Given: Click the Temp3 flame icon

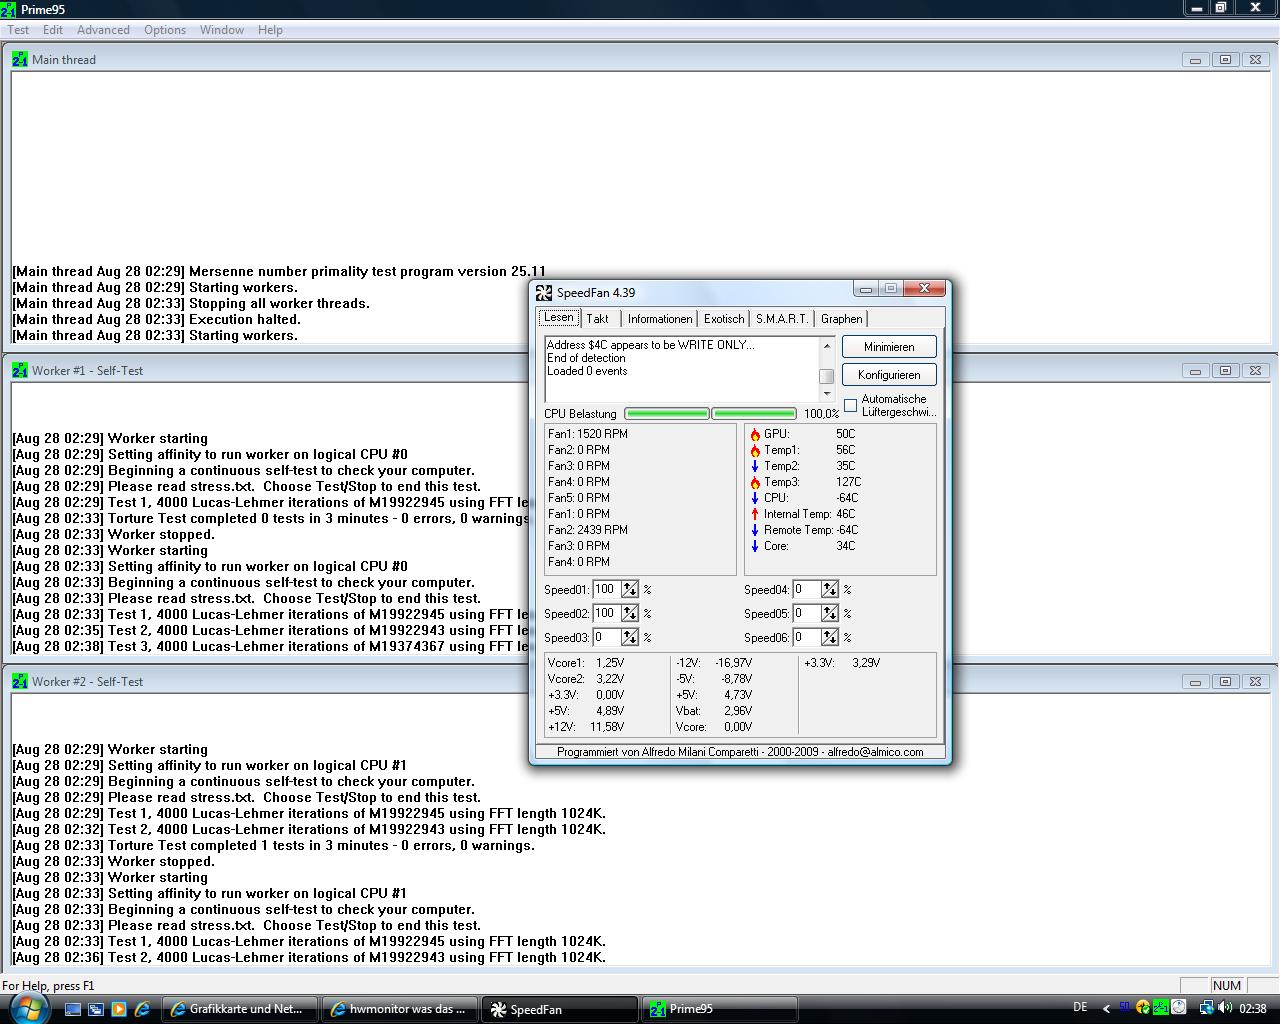Looking at the screenshot, I should point(755,483).
